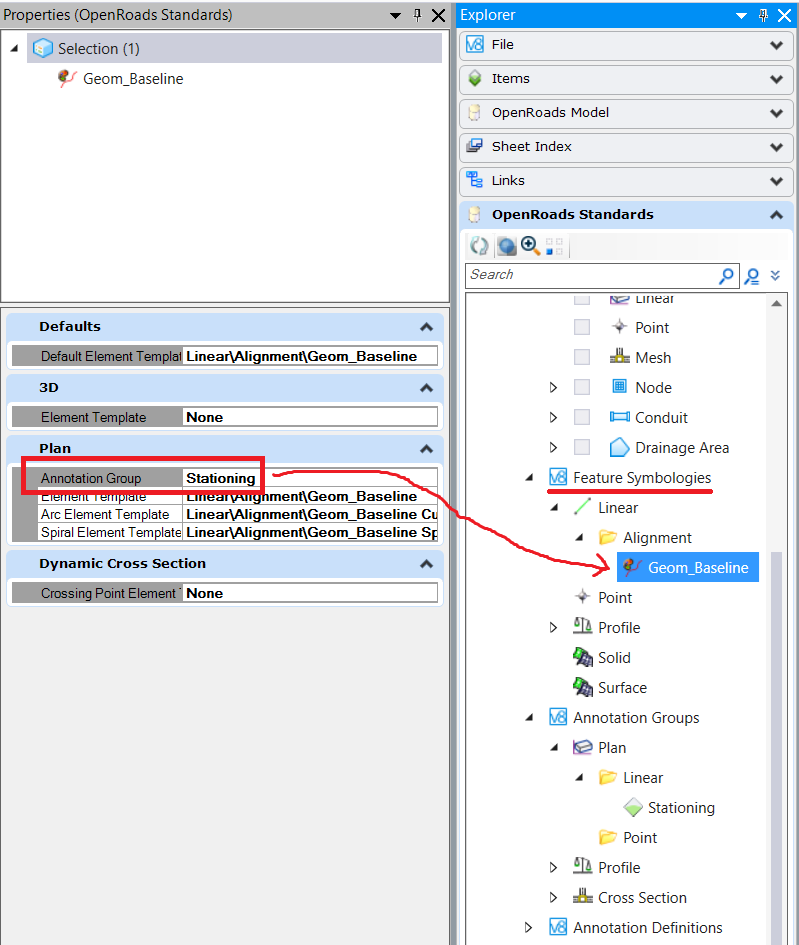Collapse the Plan properties group
799x945 pixels.
coord(427,448)
